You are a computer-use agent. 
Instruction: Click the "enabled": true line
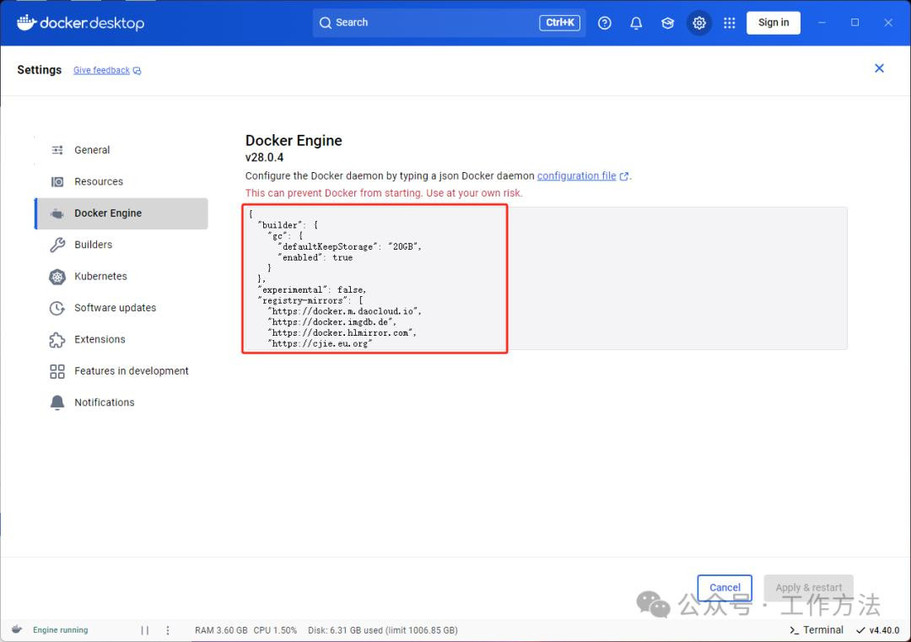(315, 258)
